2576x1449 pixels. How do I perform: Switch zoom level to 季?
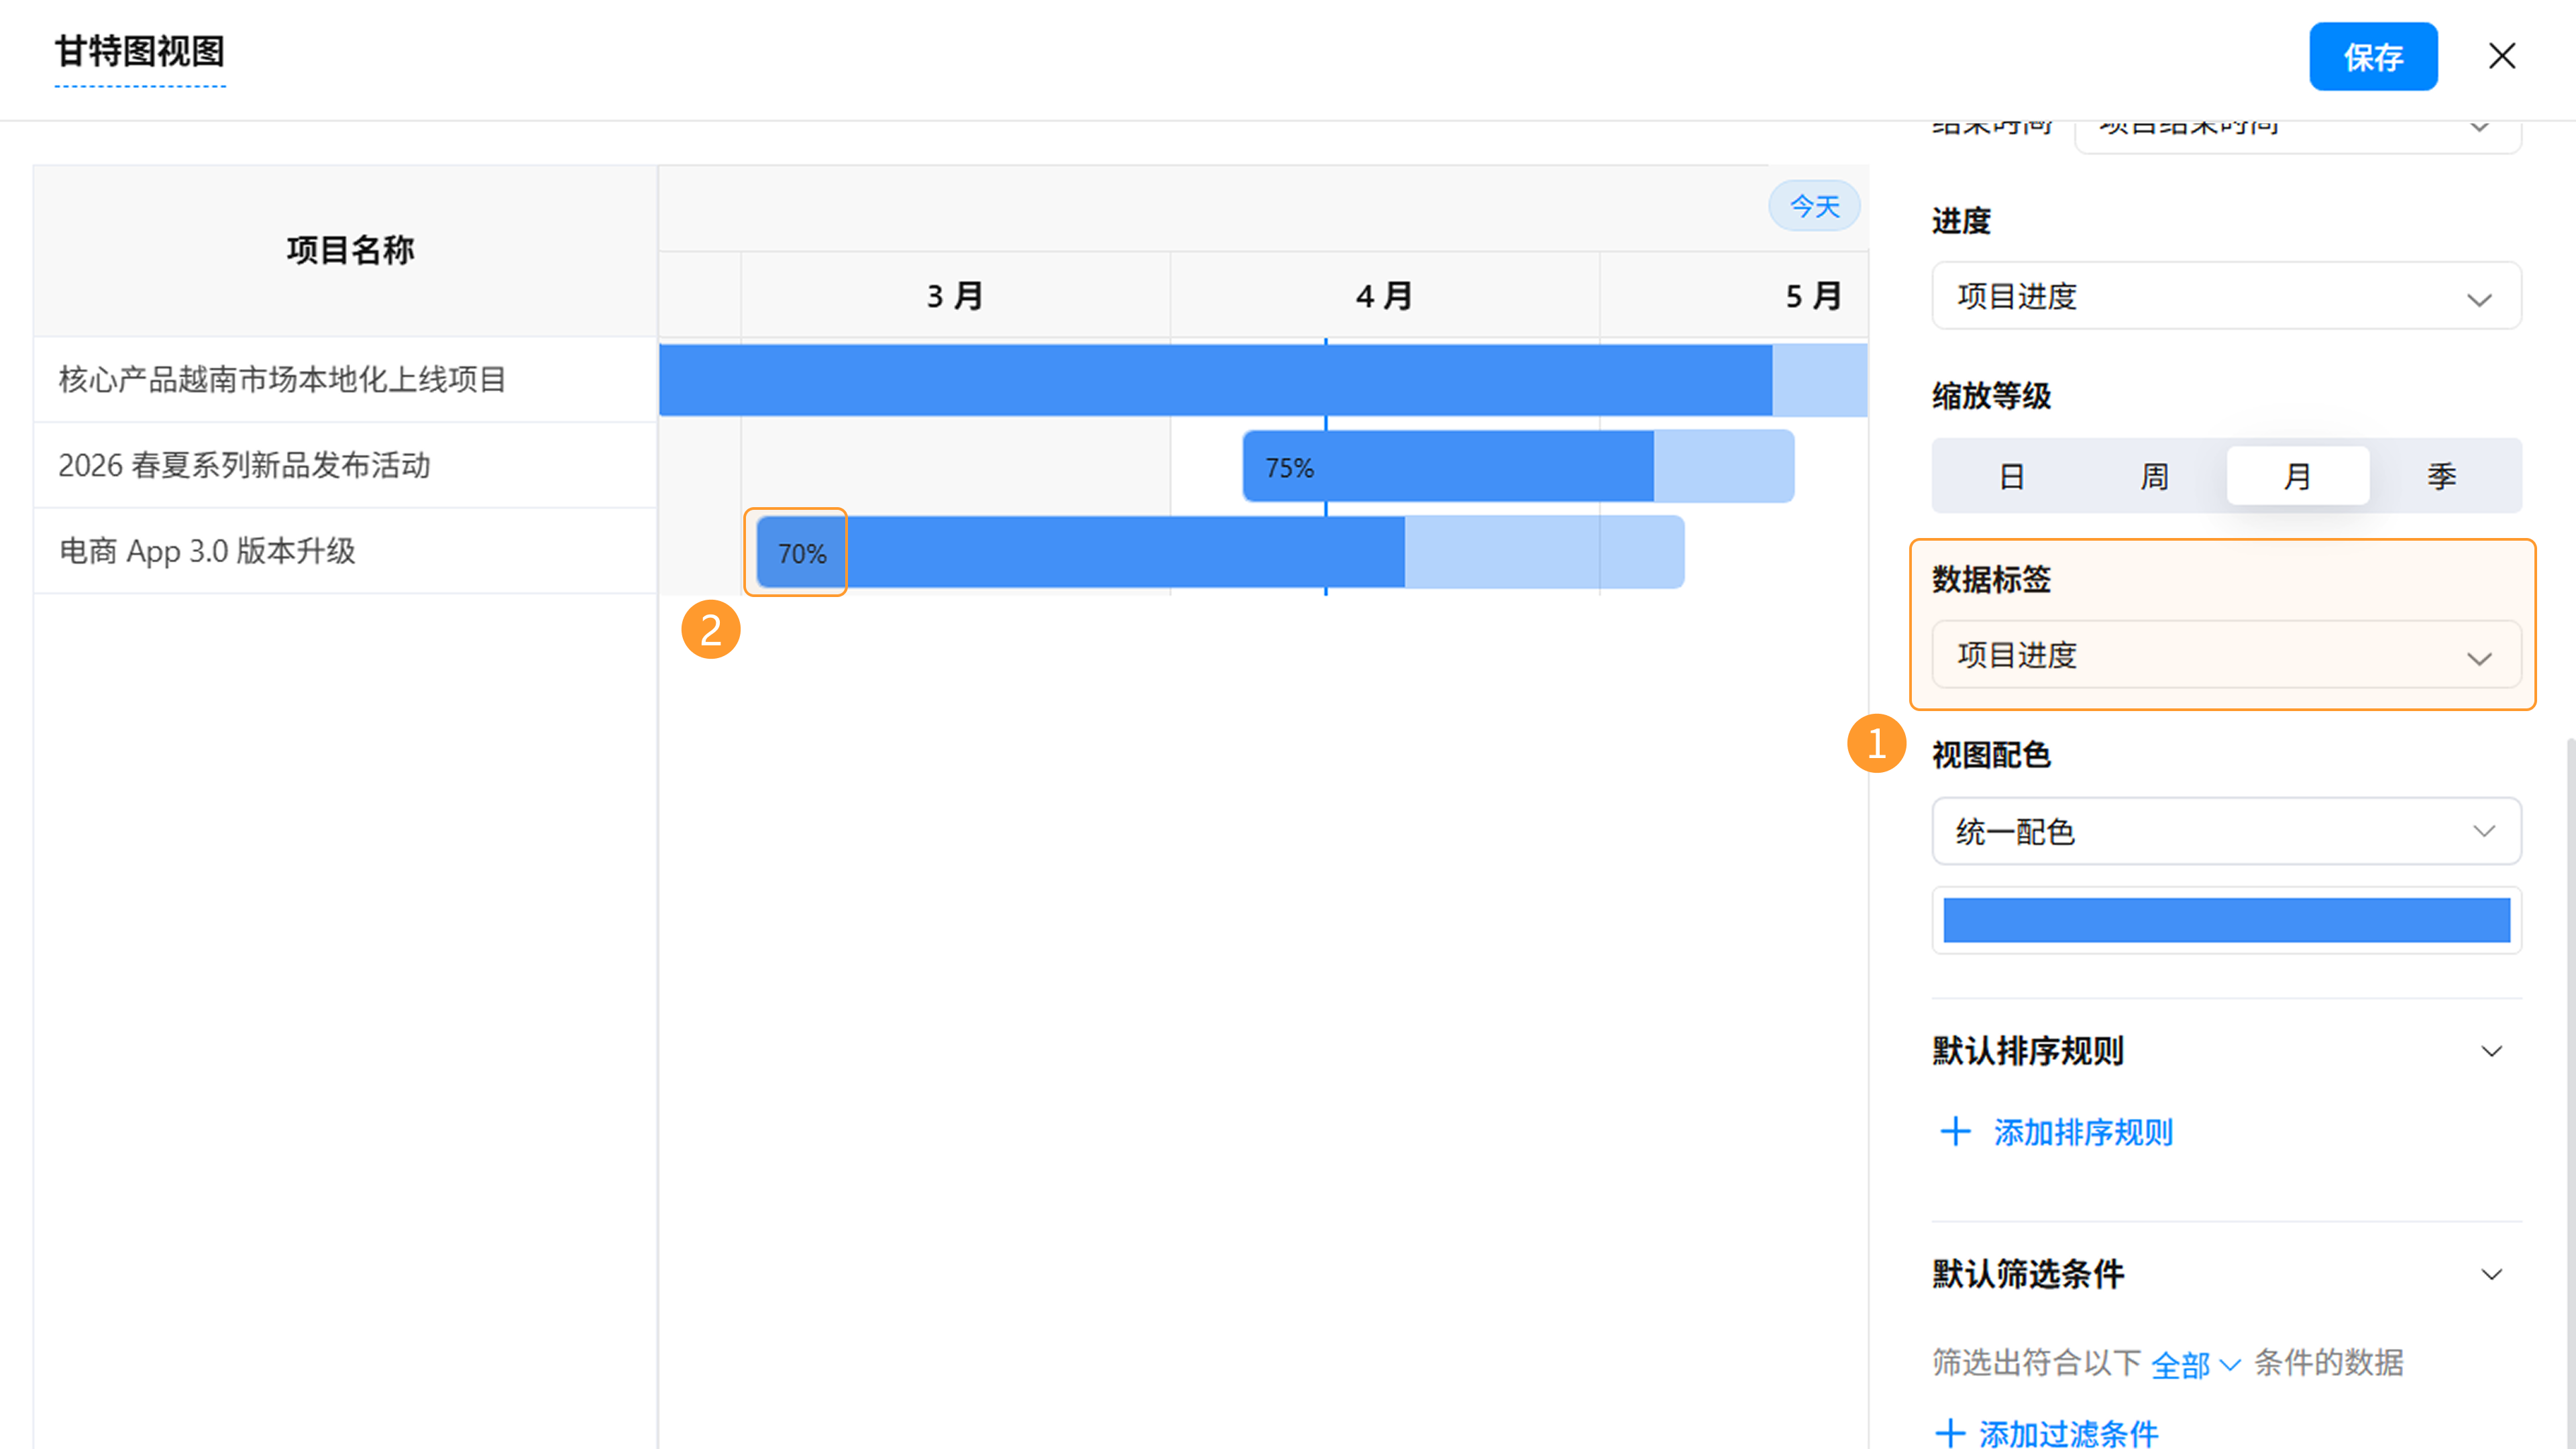2441,476
